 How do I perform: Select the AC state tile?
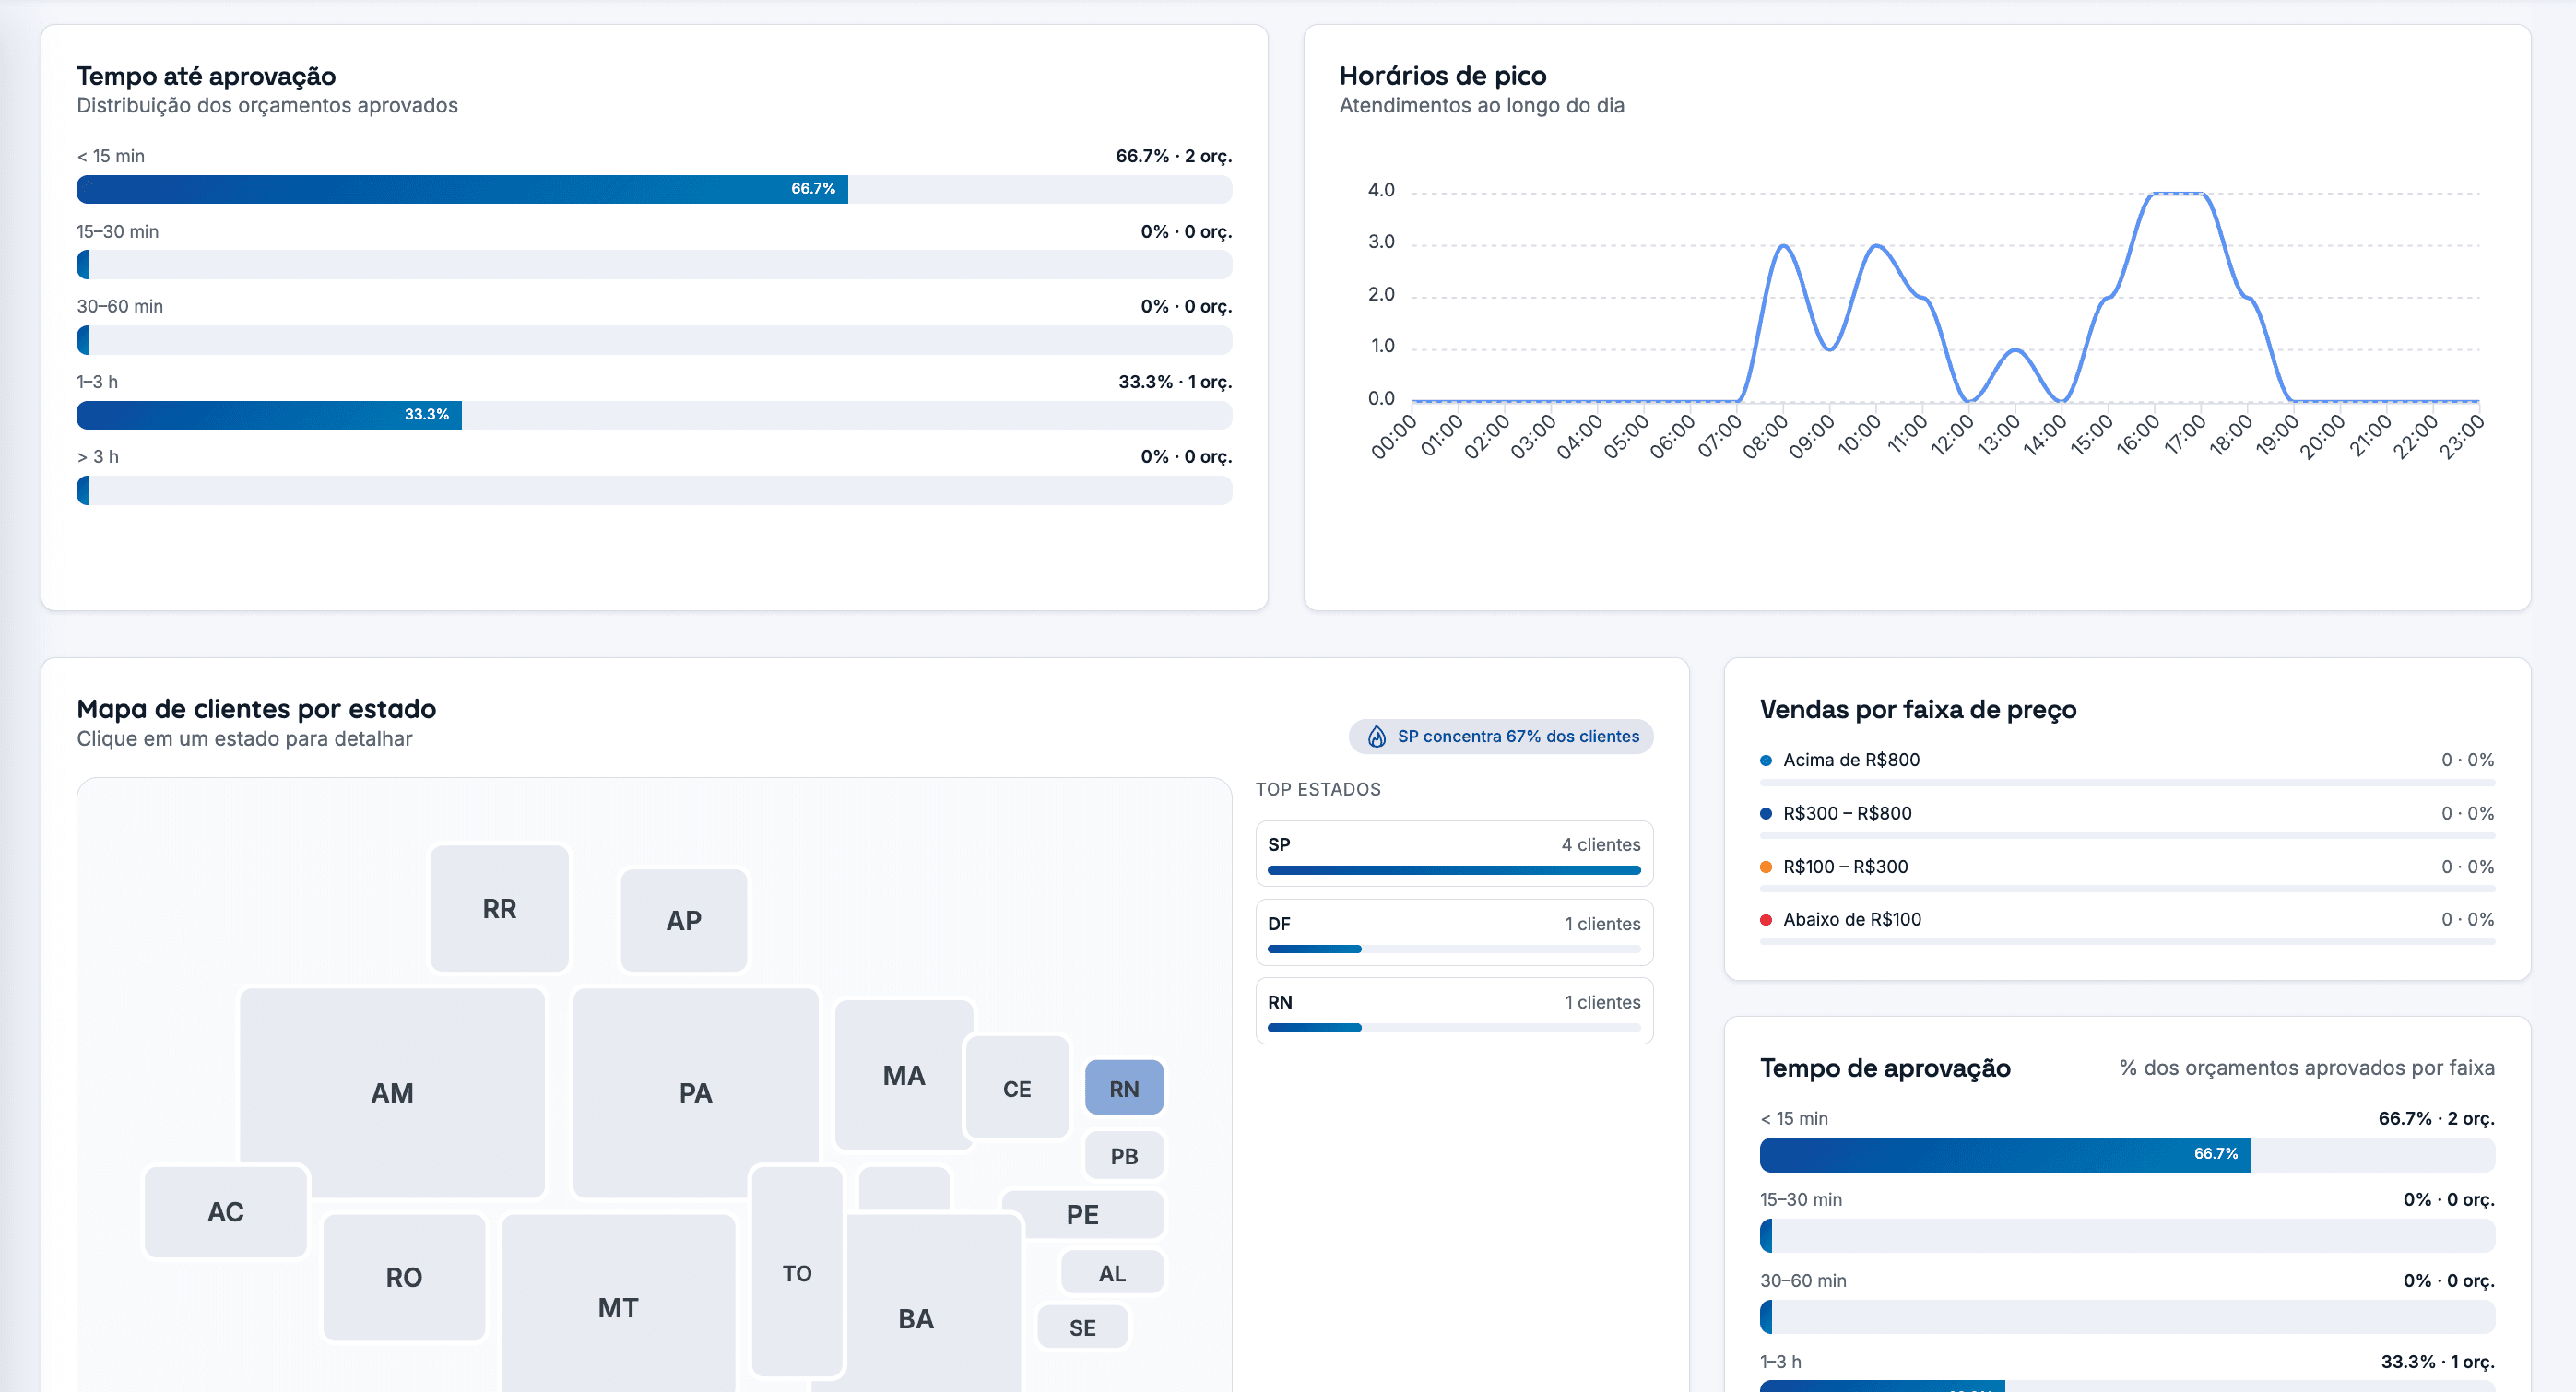(226, 1213)
